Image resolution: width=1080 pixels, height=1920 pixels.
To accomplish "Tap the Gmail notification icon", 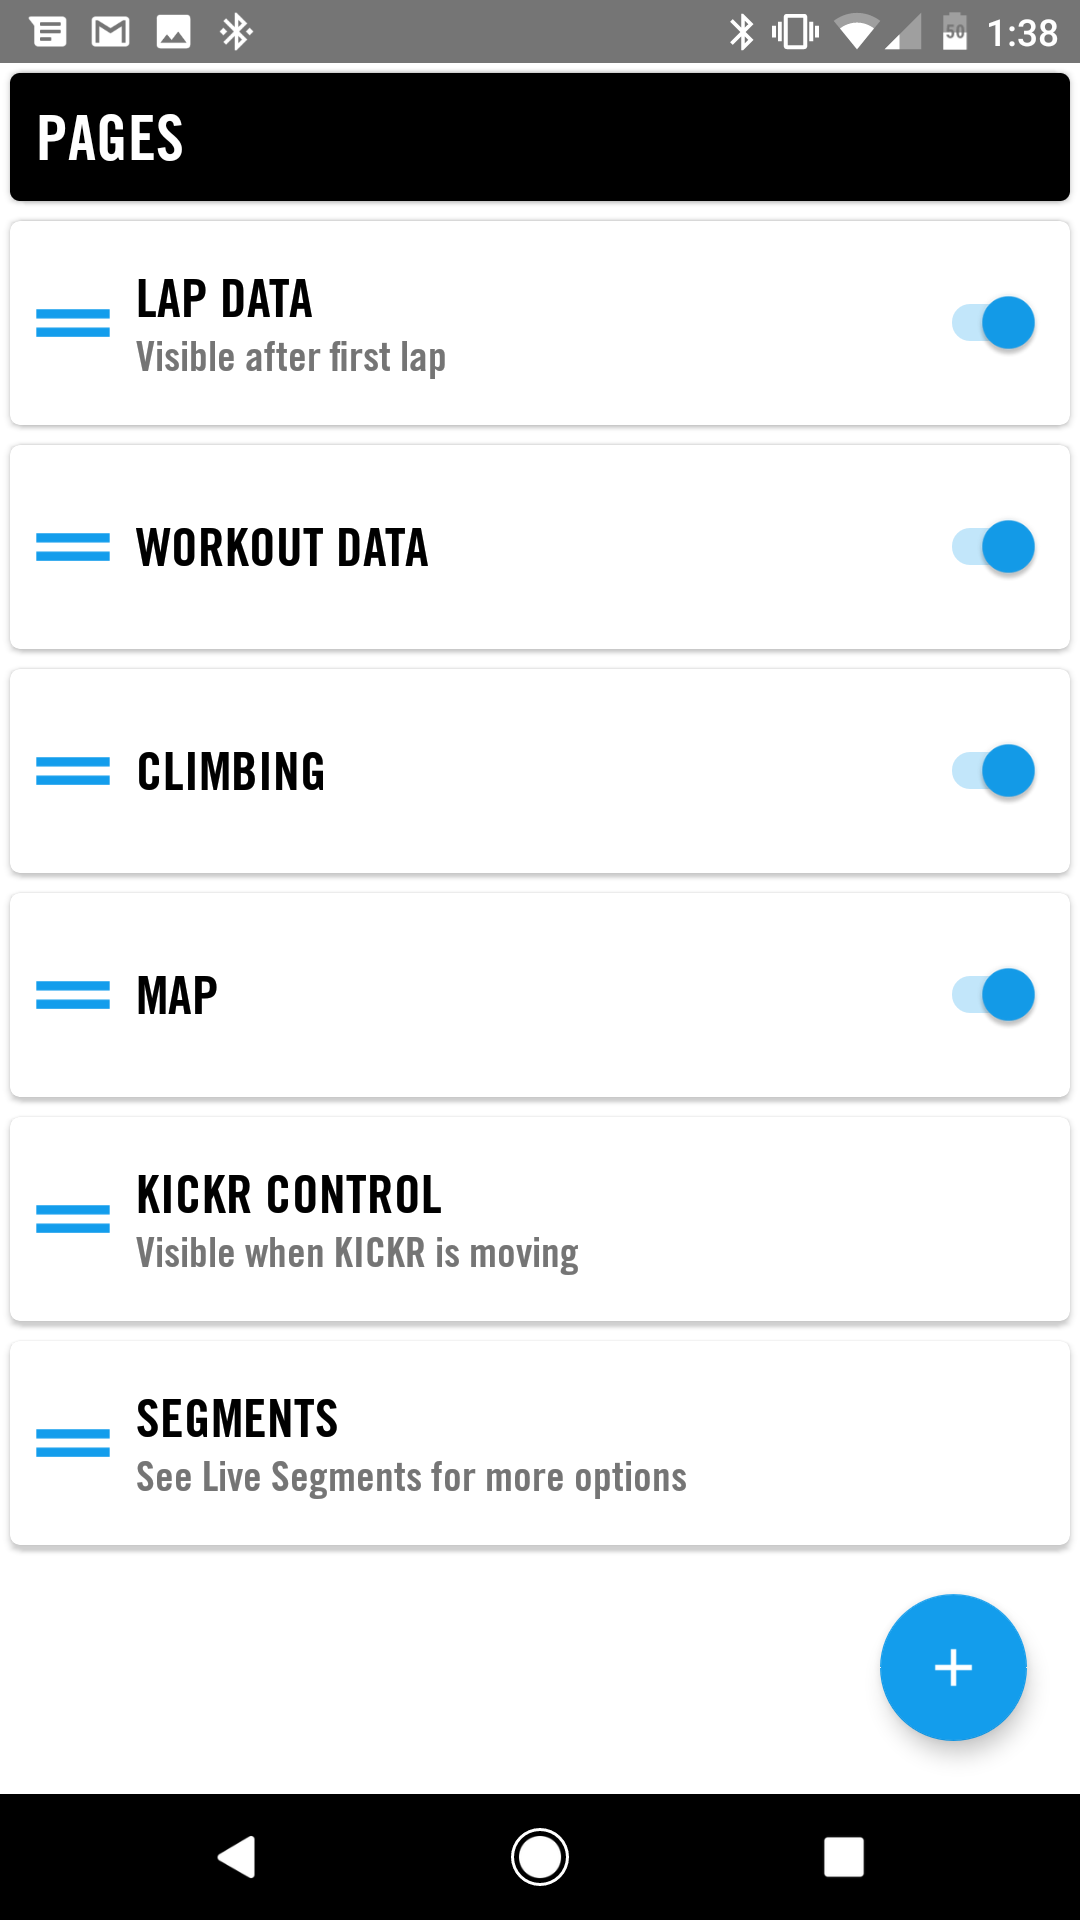I will 110,32.
